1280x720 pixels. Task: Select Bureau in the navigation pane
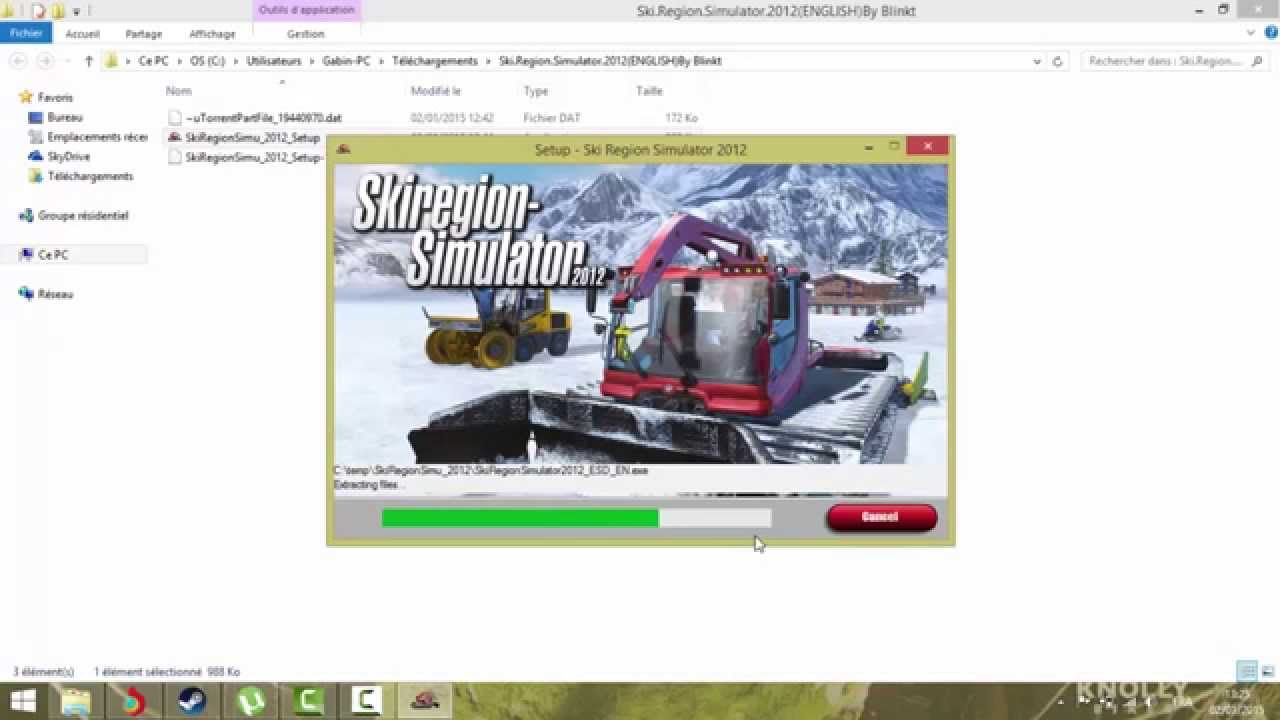64,117
